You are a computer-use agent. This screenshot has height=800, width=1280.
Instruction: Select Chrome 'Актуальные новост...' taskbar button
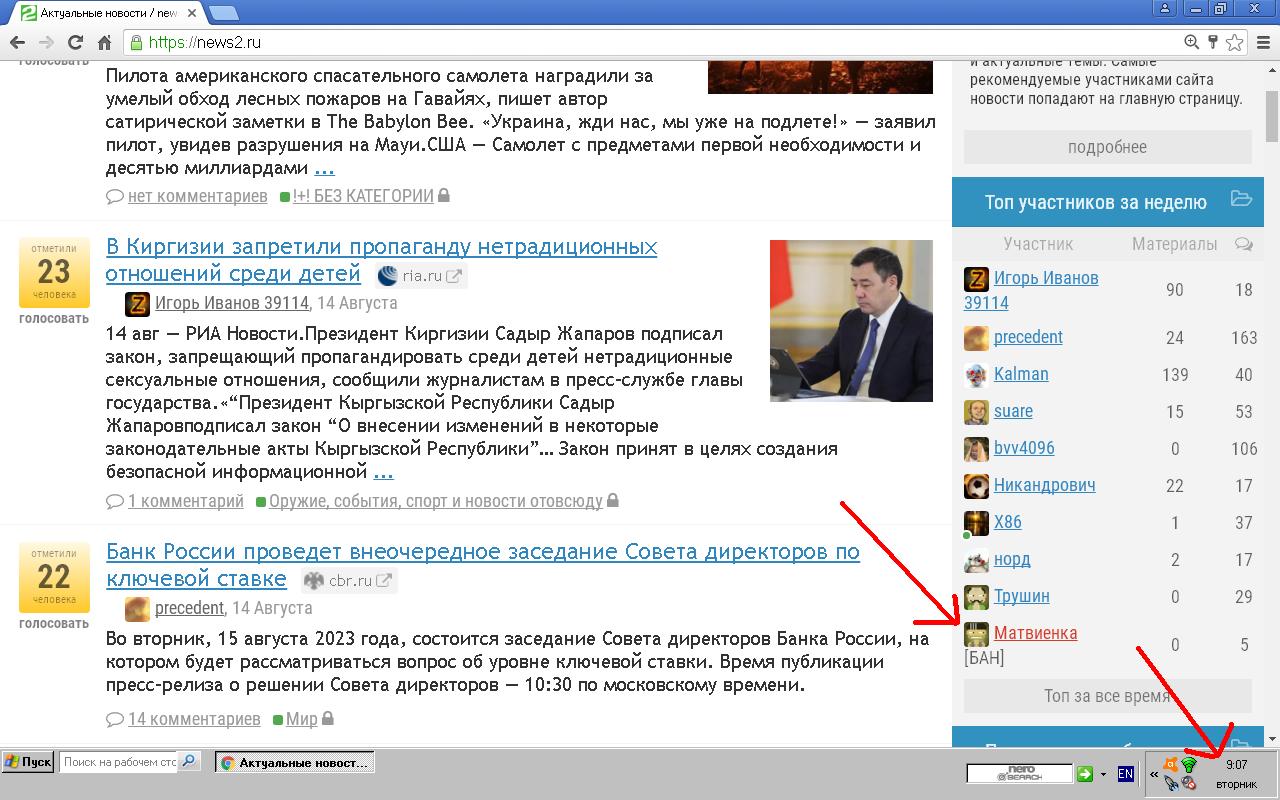coord(294,763)
